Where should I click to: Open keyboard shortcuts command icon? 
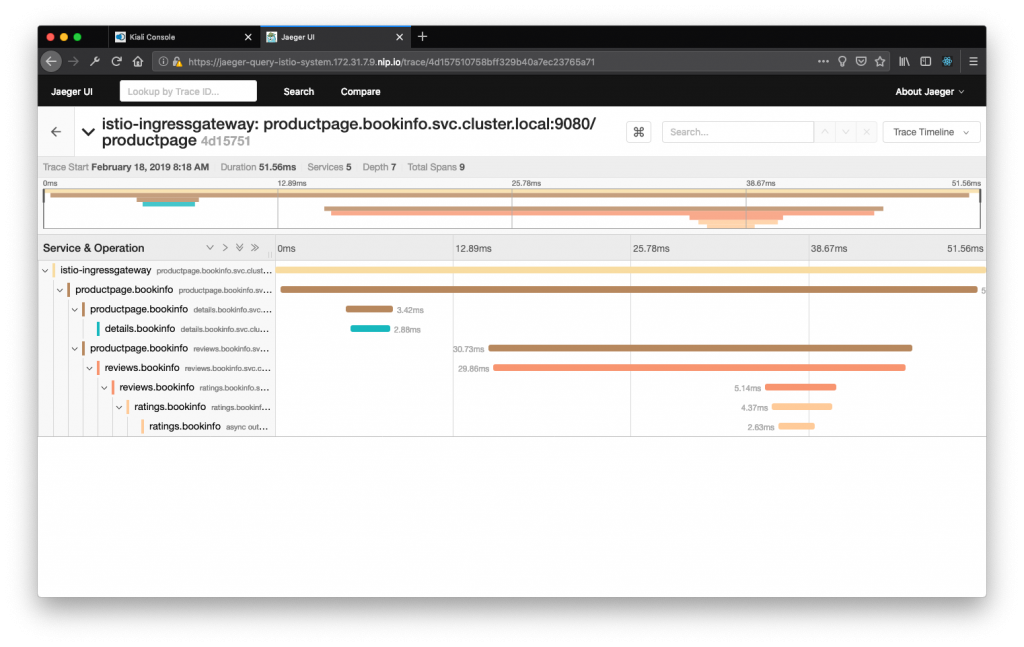pos(639,132)
